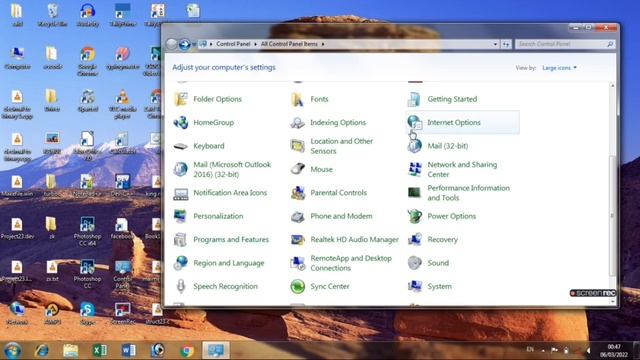The width and height of the screenshot is (640, 360).
Task: Expand the arrow after Control Panel breadcrumb
Action: pos(256,44)
